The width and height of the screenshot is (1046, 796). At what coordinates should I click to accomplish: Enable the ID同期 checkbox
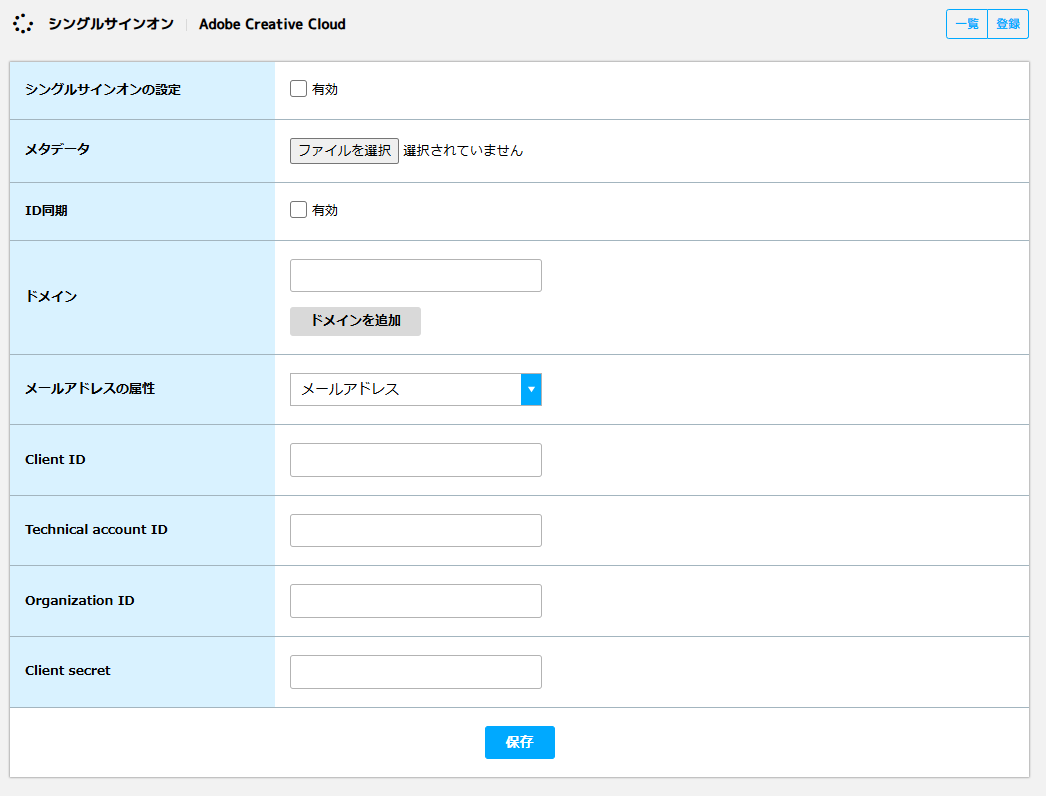pyautogui.click(x=298, y=210)
